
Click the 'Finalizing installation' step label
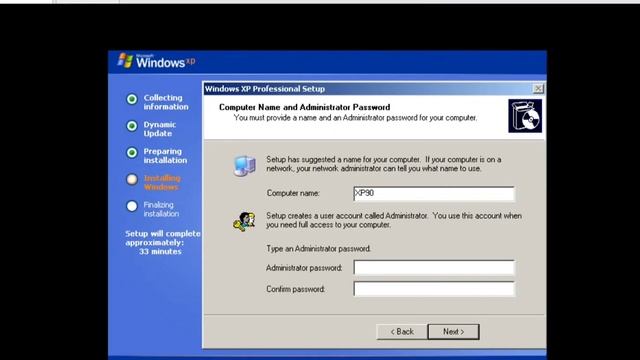pyautogui.click(x=161, y=209)
